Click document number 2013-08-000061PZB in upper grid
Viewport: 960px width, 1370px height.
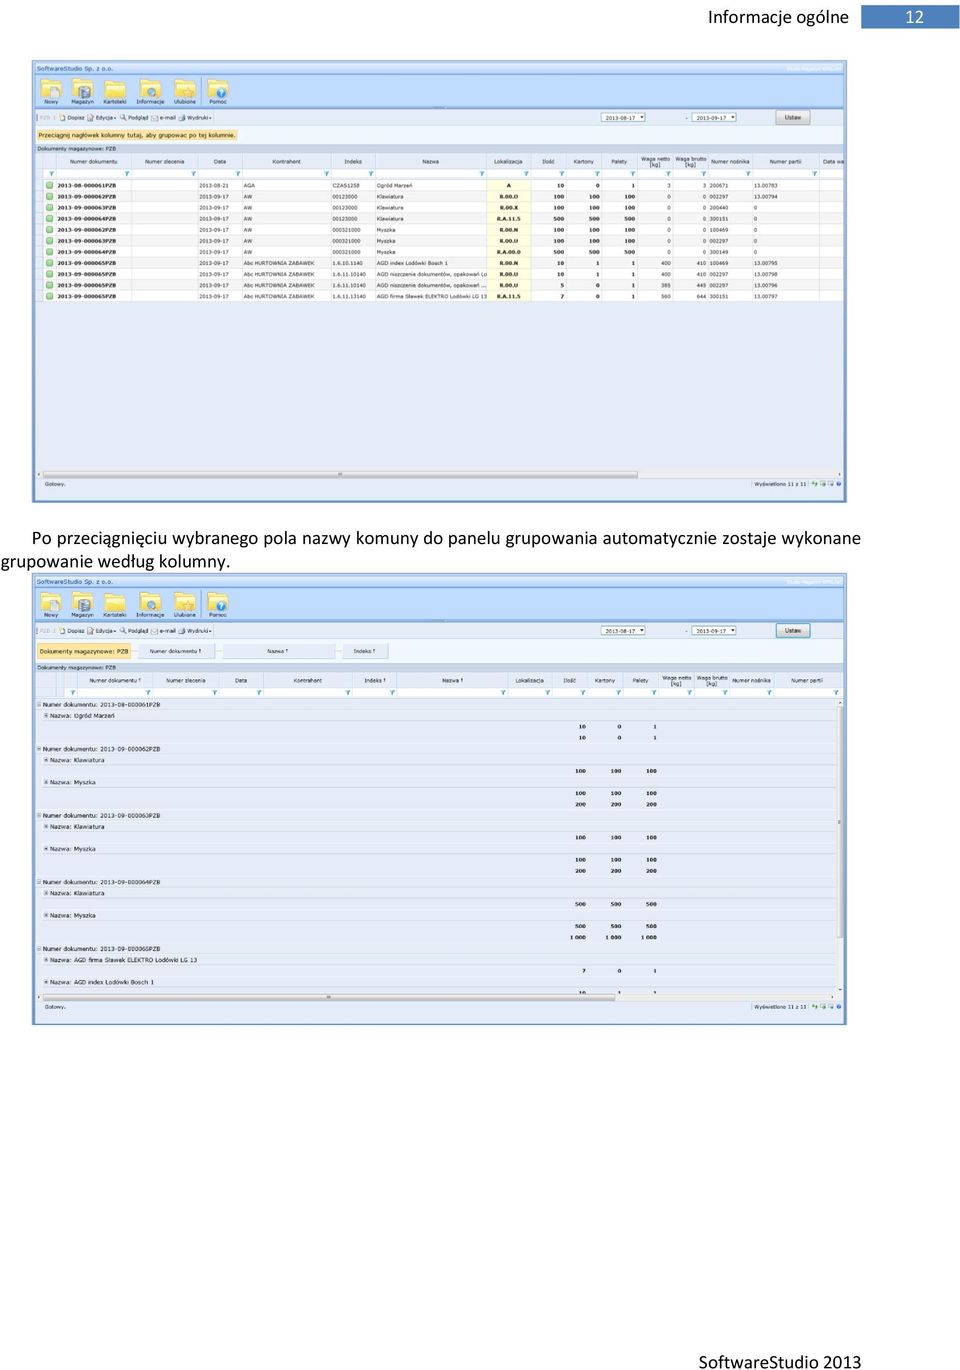pyautogui.click(x=86, y=185)
